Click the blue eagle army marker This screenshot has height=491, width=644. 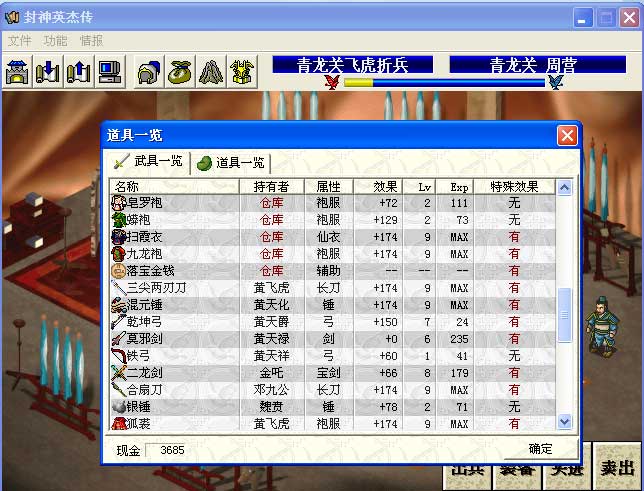coord(556,82)
